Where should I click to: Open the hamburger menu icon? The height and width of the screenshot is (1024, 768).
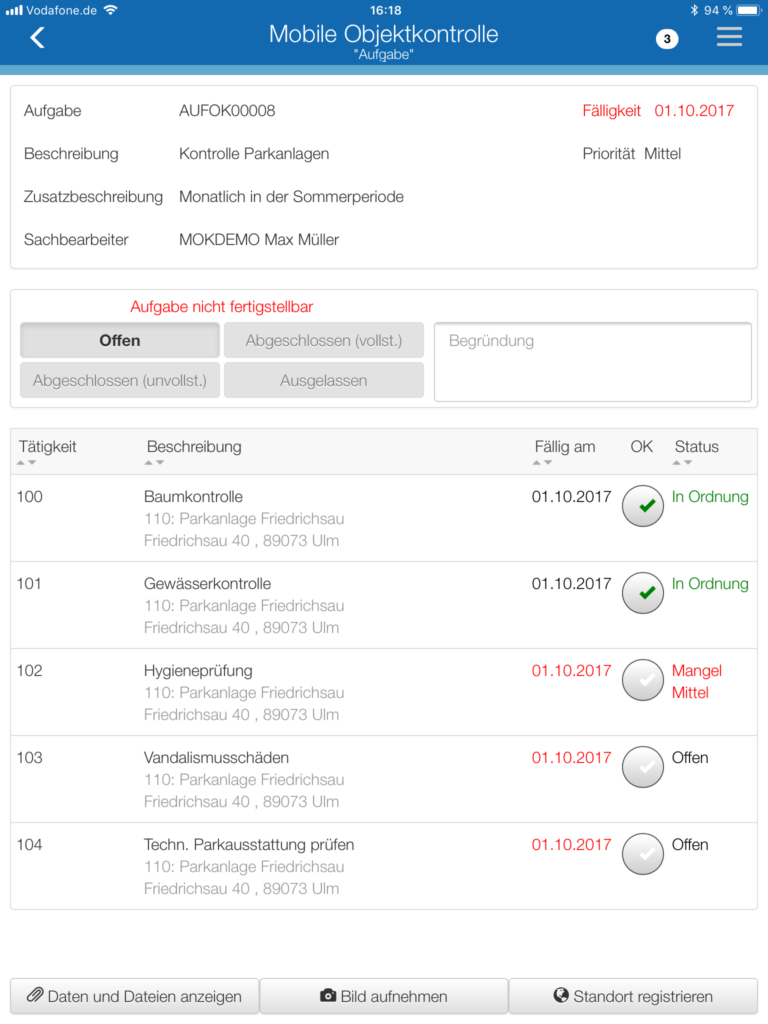(x=729, y=36)
